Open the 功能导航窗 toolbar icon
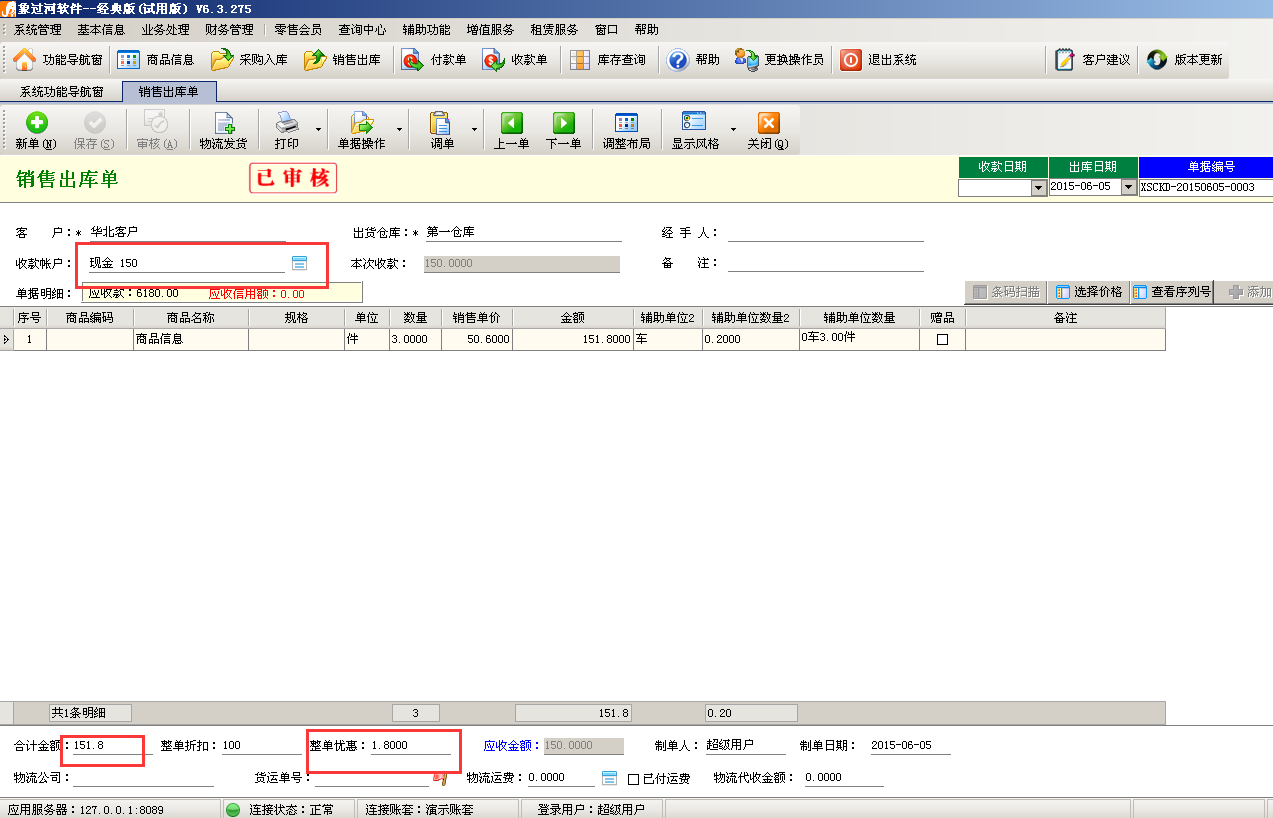The image size is (1273, 818). point(57,60)
